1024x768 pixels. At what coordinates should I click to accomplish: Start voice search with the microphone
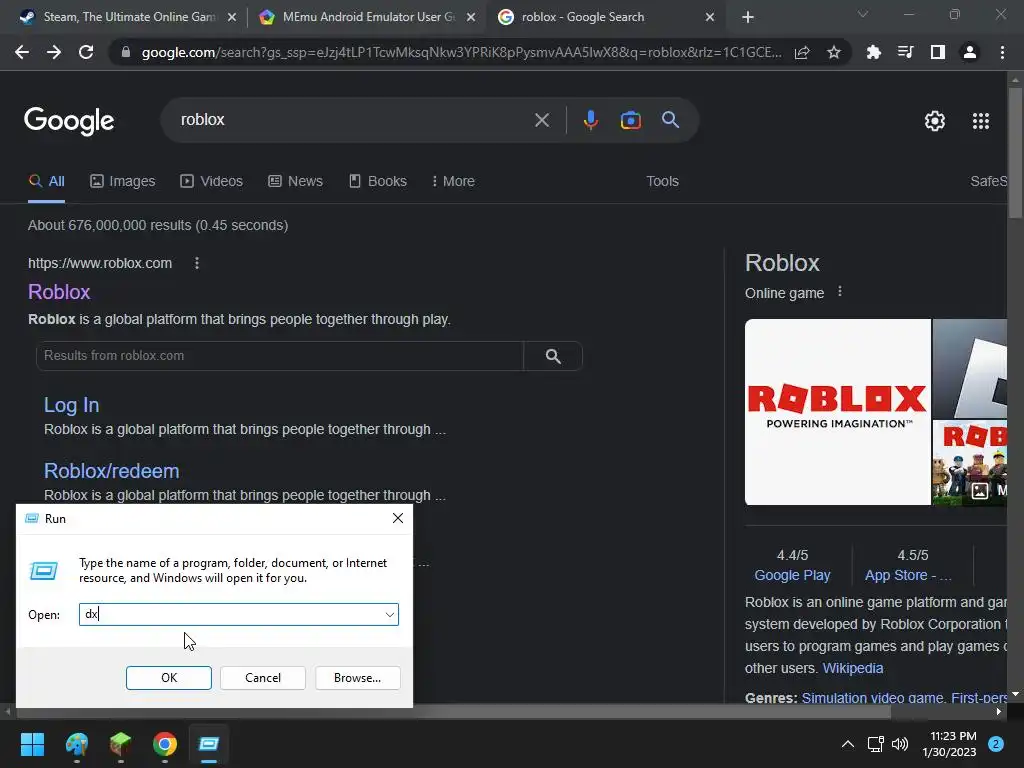(590, 120)
